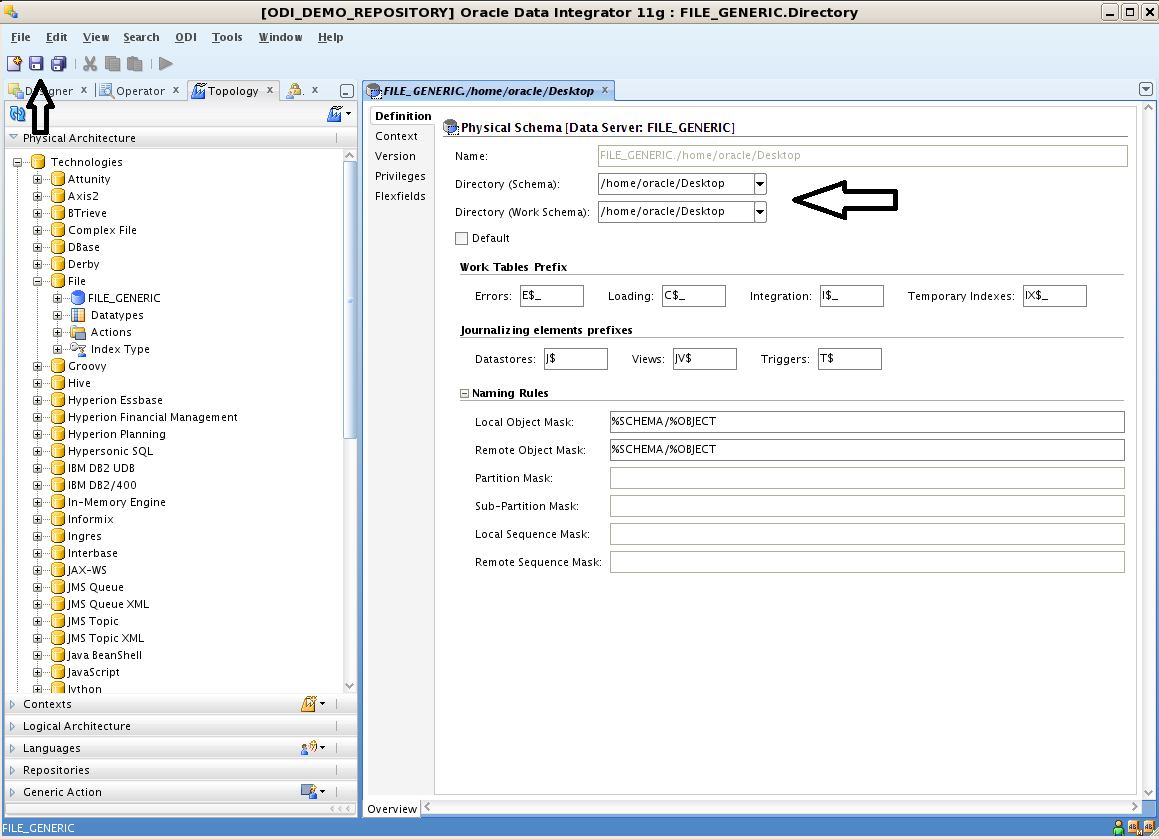Open the Flexfields side tab

click(x=400, y=196)
